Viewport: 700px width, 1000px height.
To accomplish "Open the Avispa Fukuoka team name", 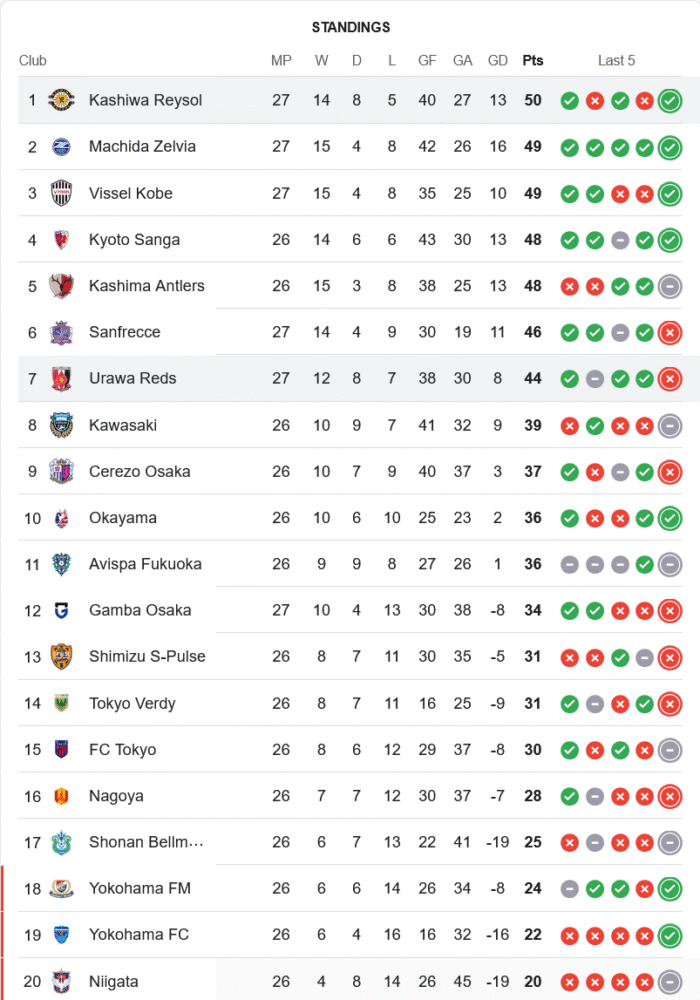I will [x=145, y=564].
